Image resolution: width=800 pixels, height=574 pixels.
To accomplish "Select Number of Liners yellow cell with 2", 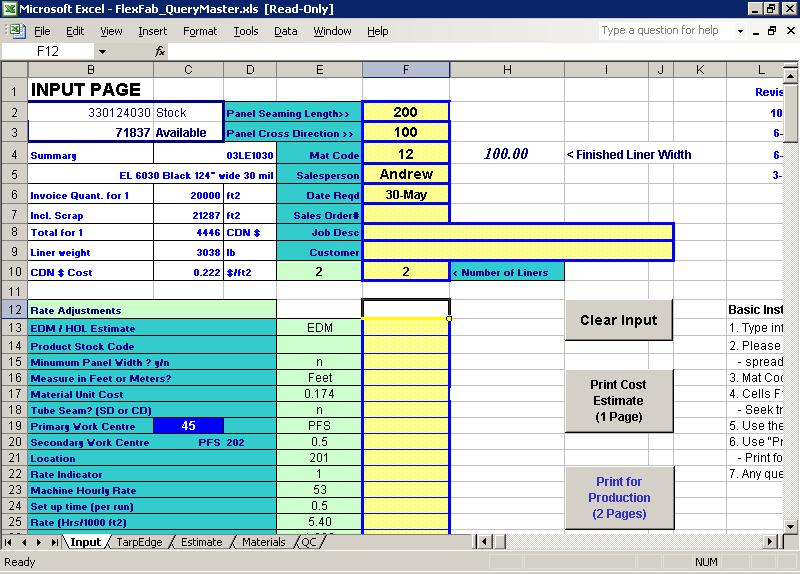I will pyautogui.click(x=406, y=271).
